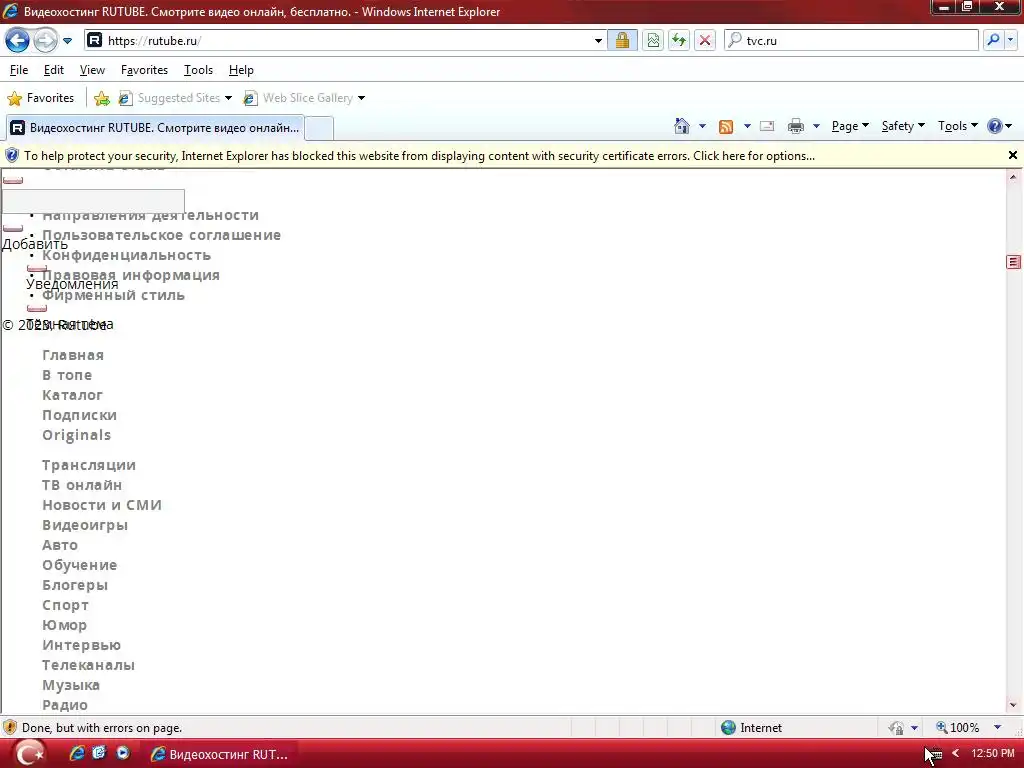Viewport: 1024px width, 768px height.
Task: Expand the Feeds dropdown arrow
Action: (x=747, y=126)
